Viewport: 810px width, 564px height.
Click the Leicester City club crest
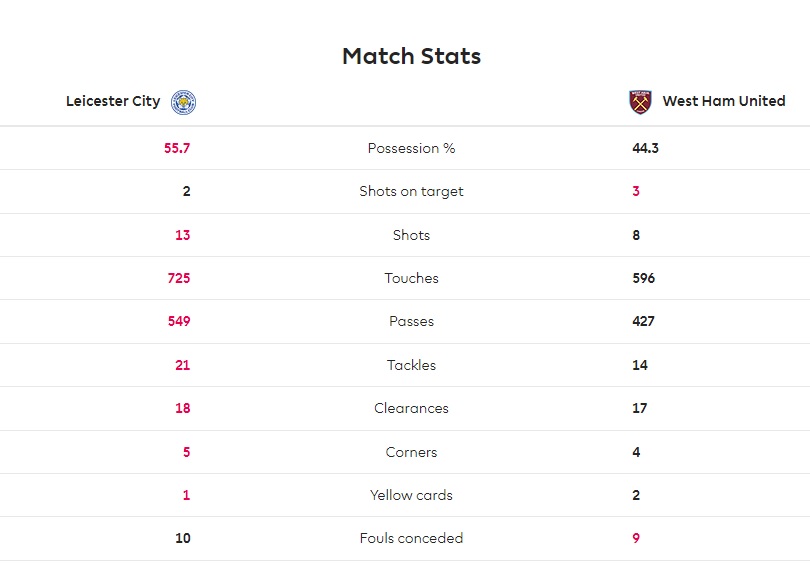(183, 102)
